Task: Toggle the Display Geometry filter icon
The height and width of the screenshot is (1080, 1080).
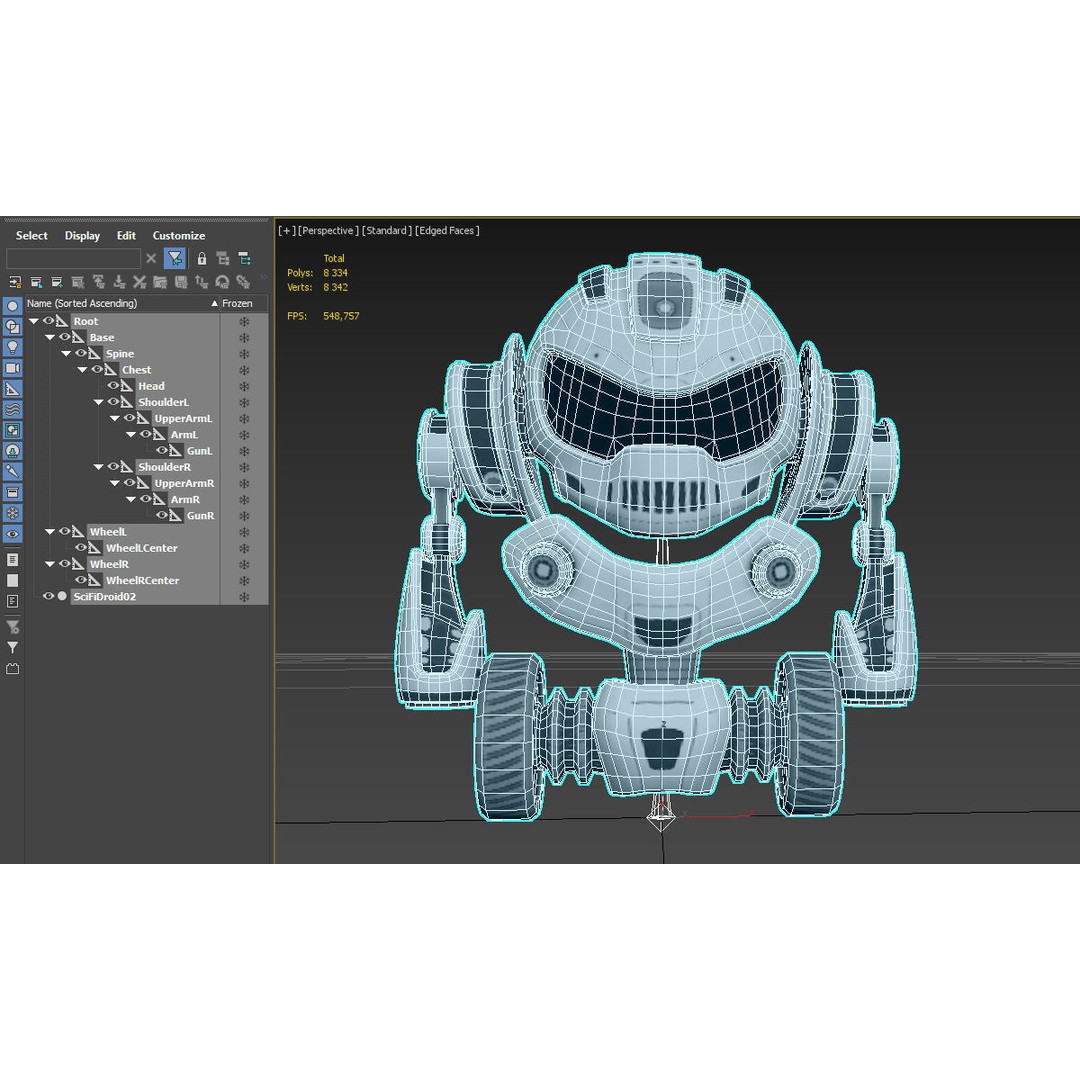Action: click(x=12, y=306)
